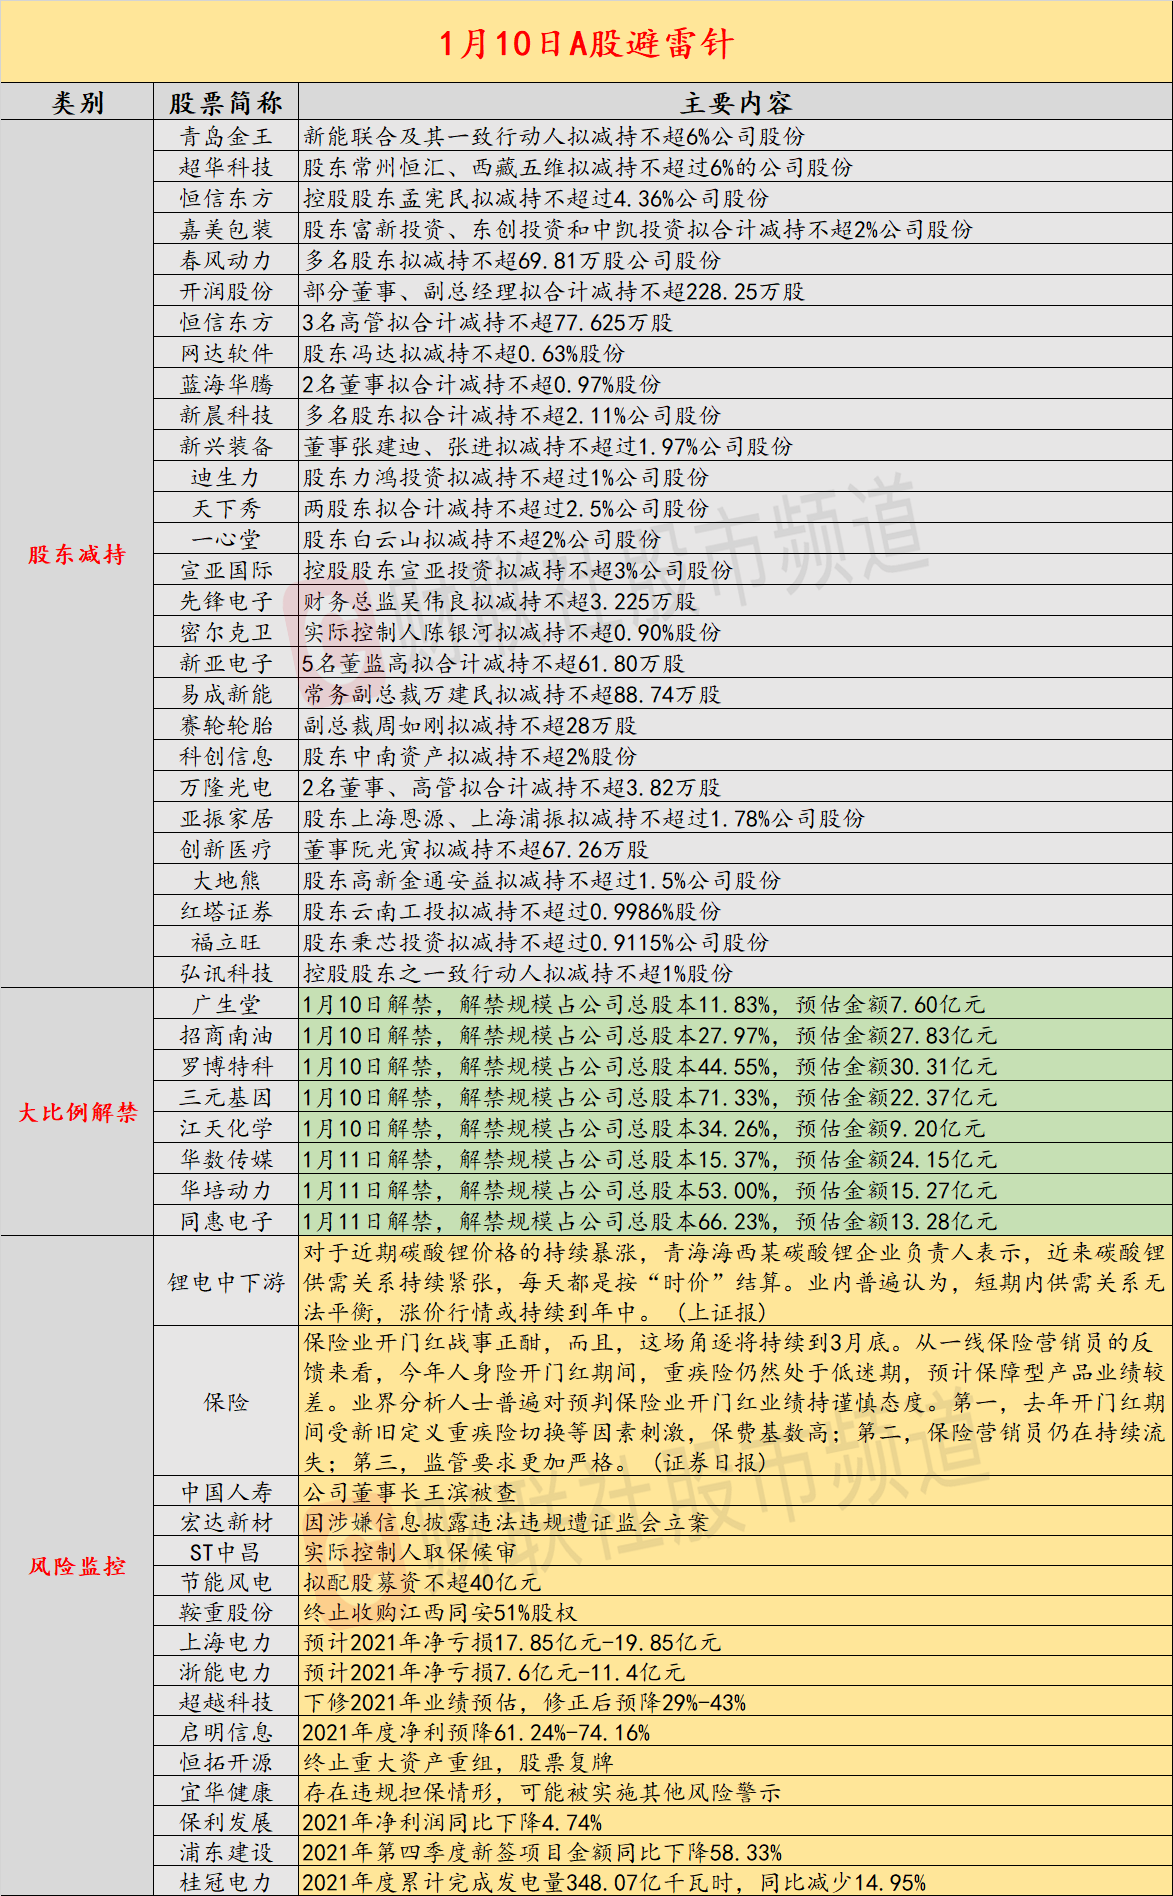Screen dimensions: 1173x1896
Task: Select stock name ST中昌
Action: [x=226, y=1552]
